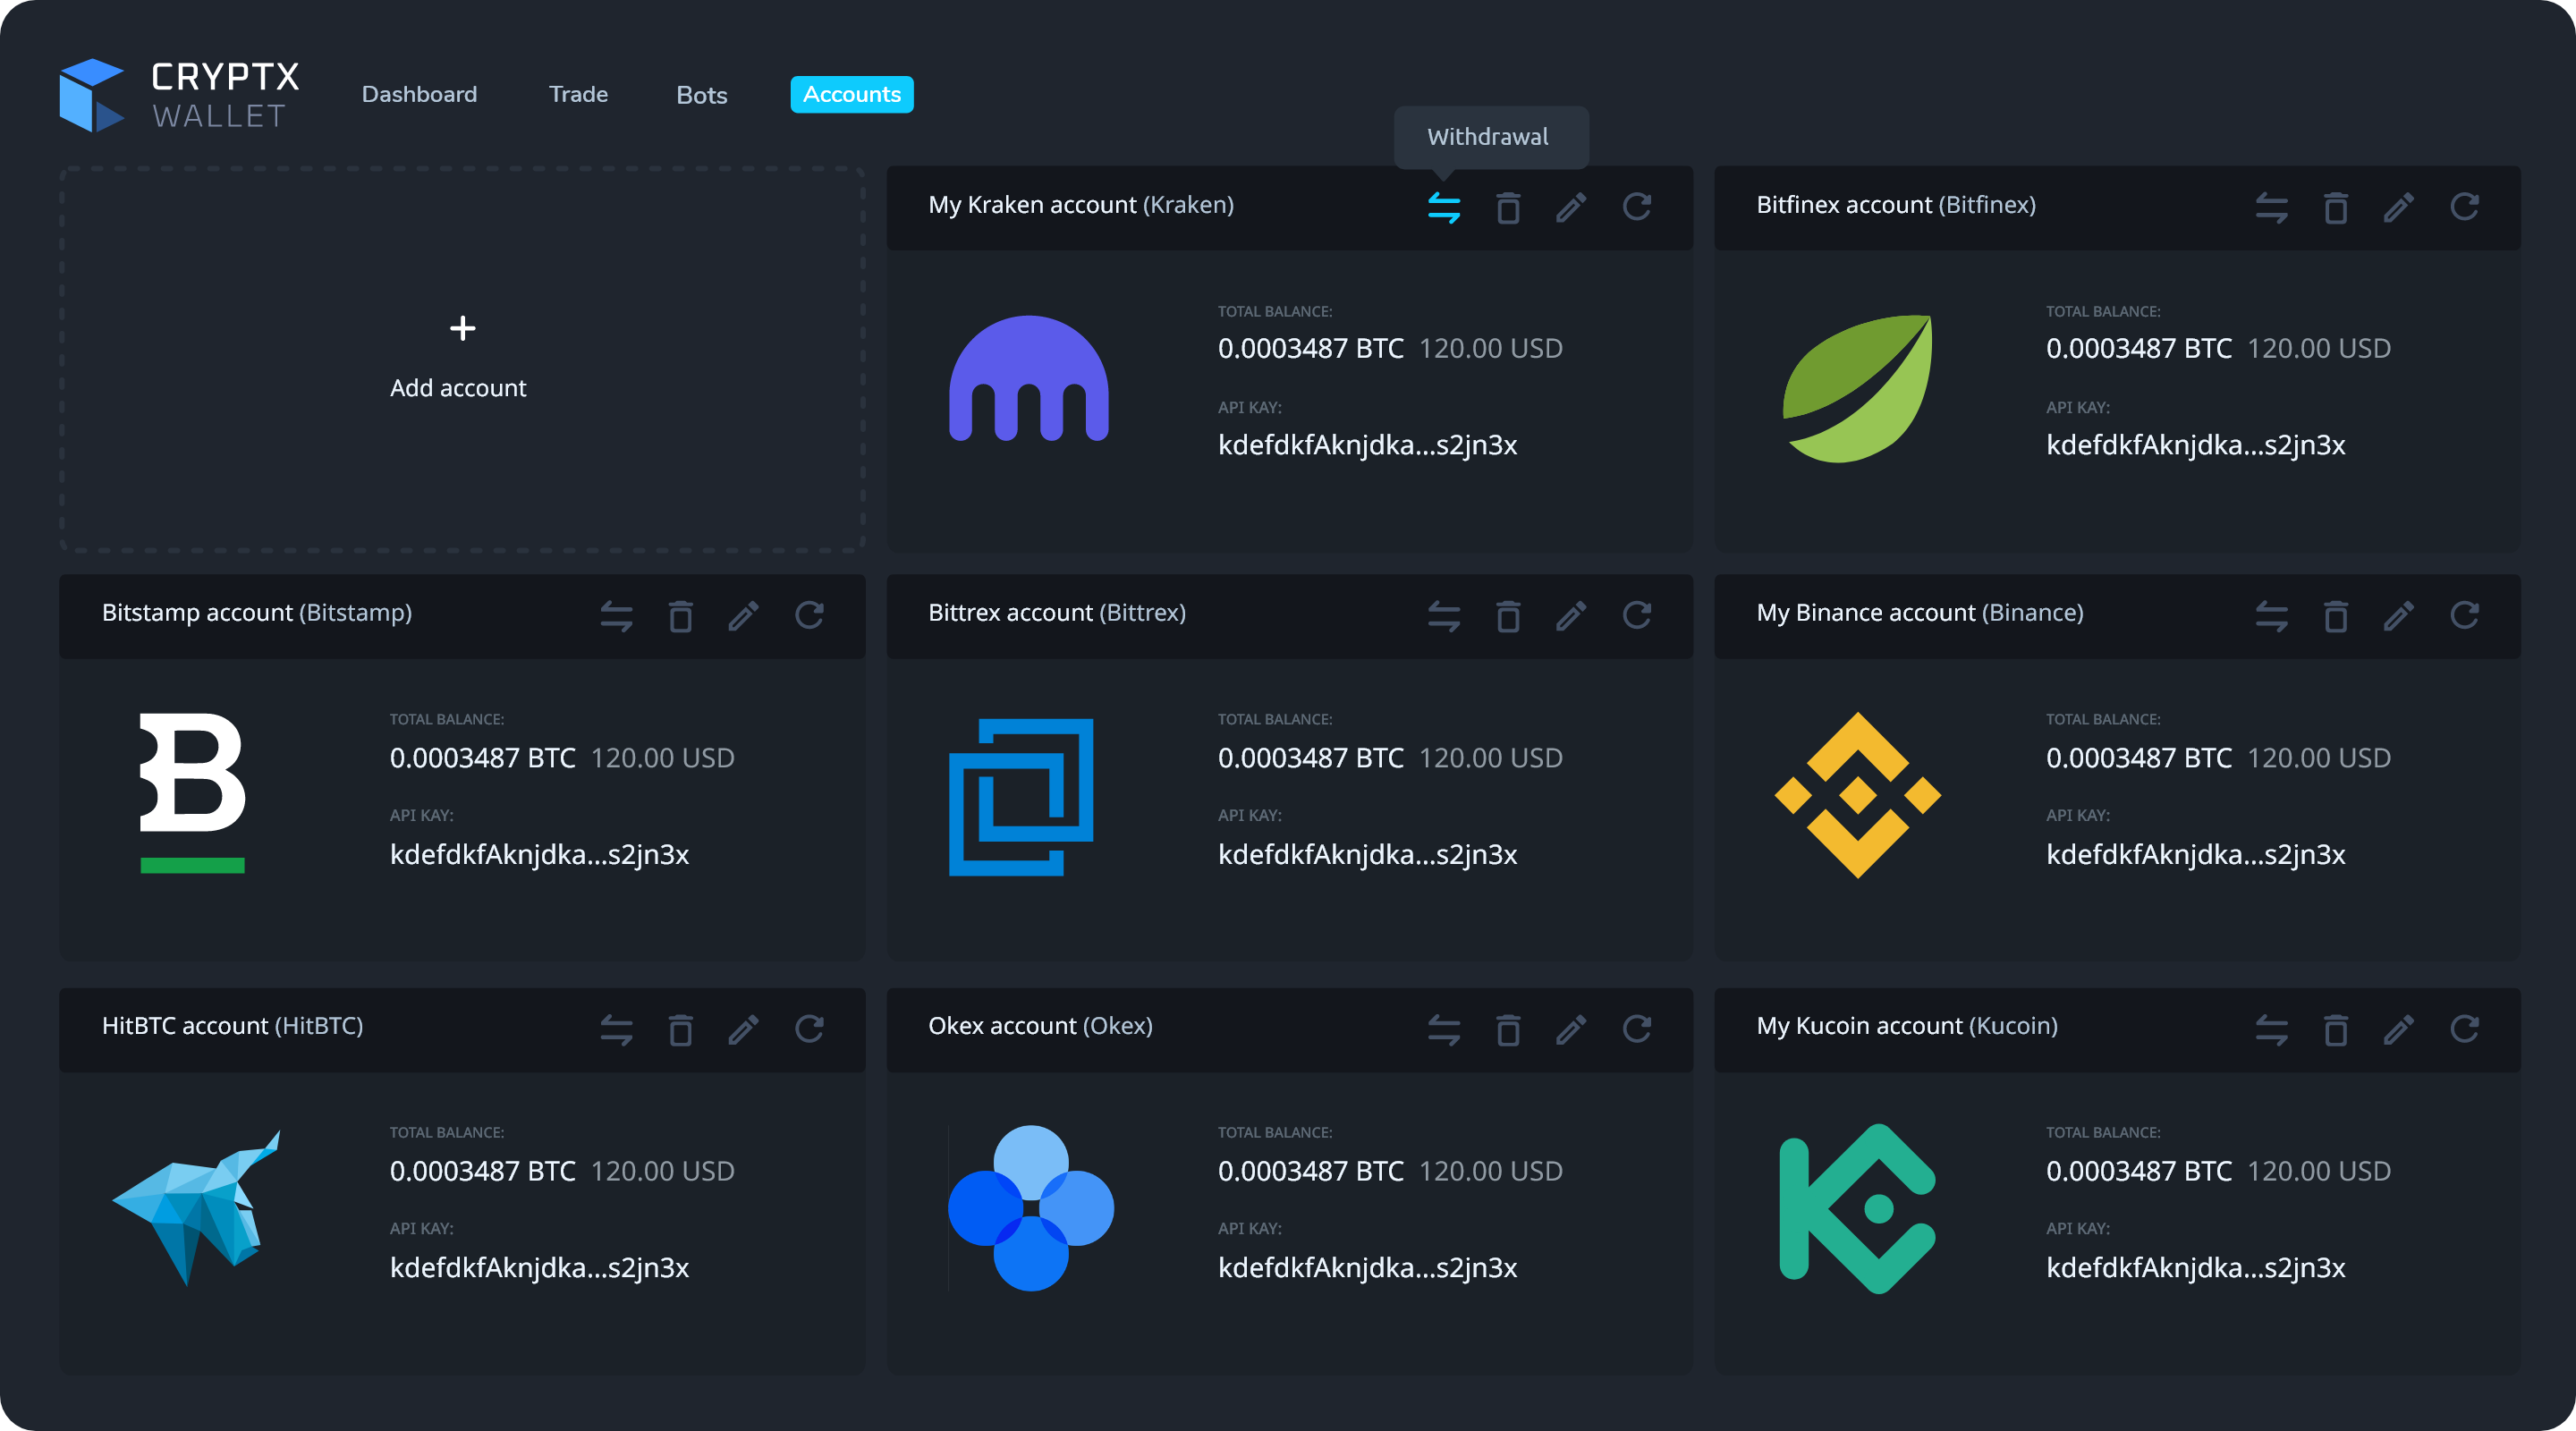Edit the Bittrex account
The image size is (2576, 1431).
(x=1571, y=615)
